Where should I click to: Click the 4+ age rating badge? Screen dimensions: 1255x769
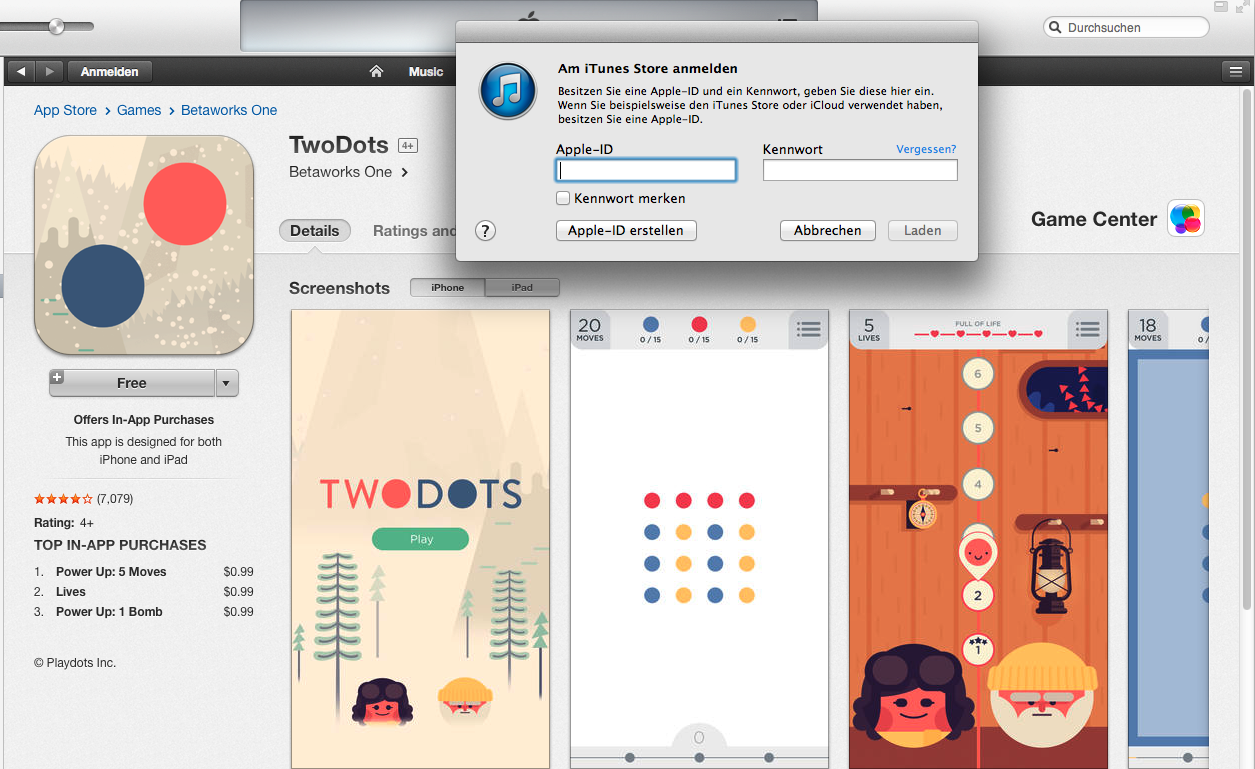click(407, 145)
